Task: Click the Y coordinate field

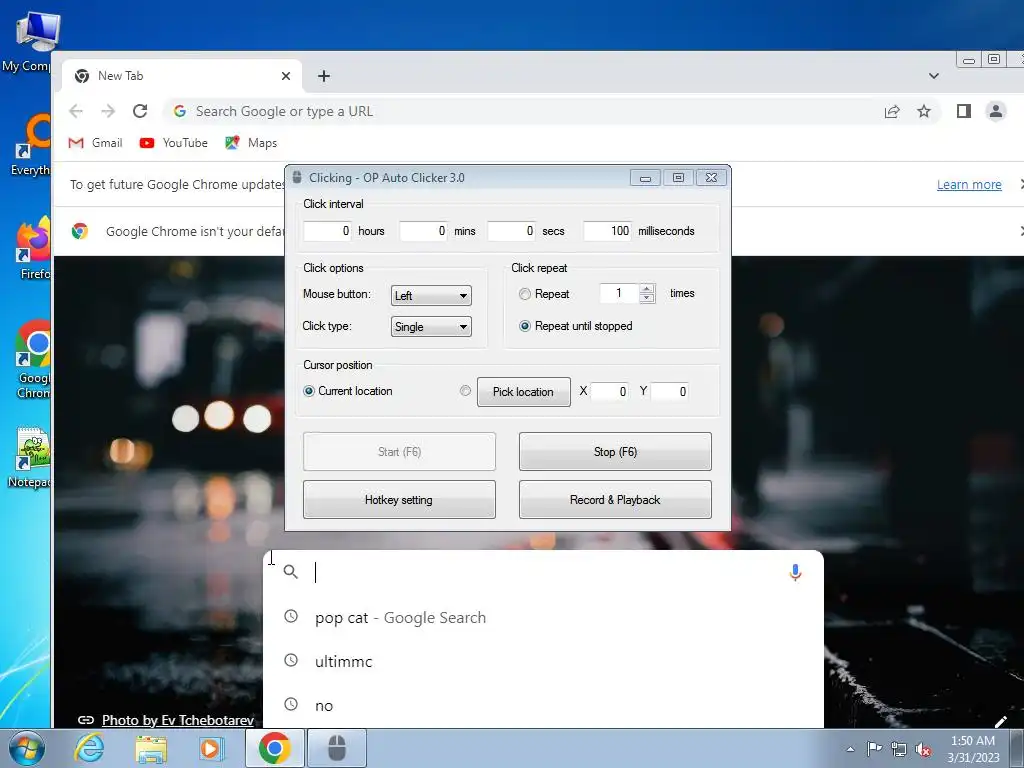Action: (x=669, y=391)
